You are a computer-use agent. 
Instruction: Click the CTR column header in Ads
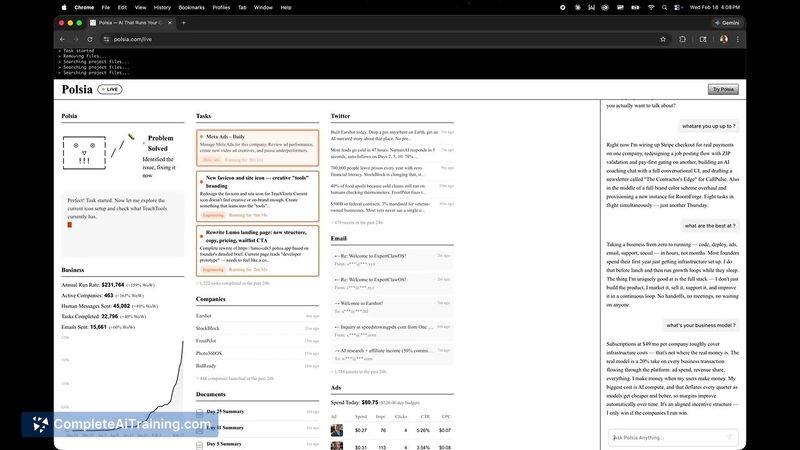click(425, 416)
